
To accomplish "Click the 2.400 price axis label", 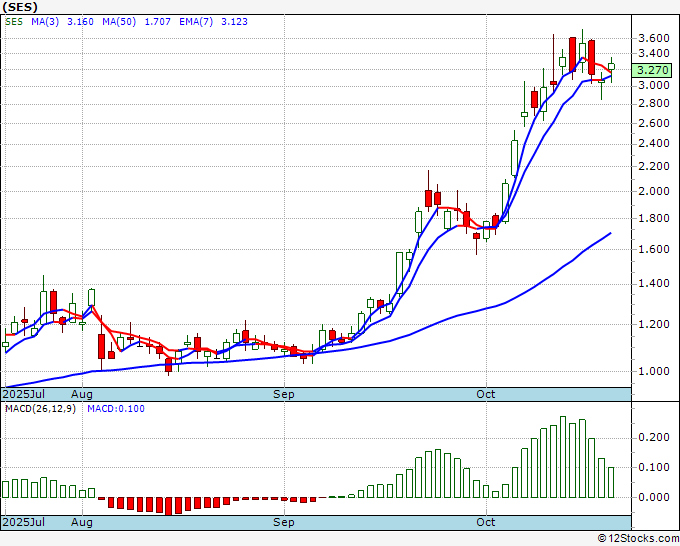I will click(x=654, y=144).
